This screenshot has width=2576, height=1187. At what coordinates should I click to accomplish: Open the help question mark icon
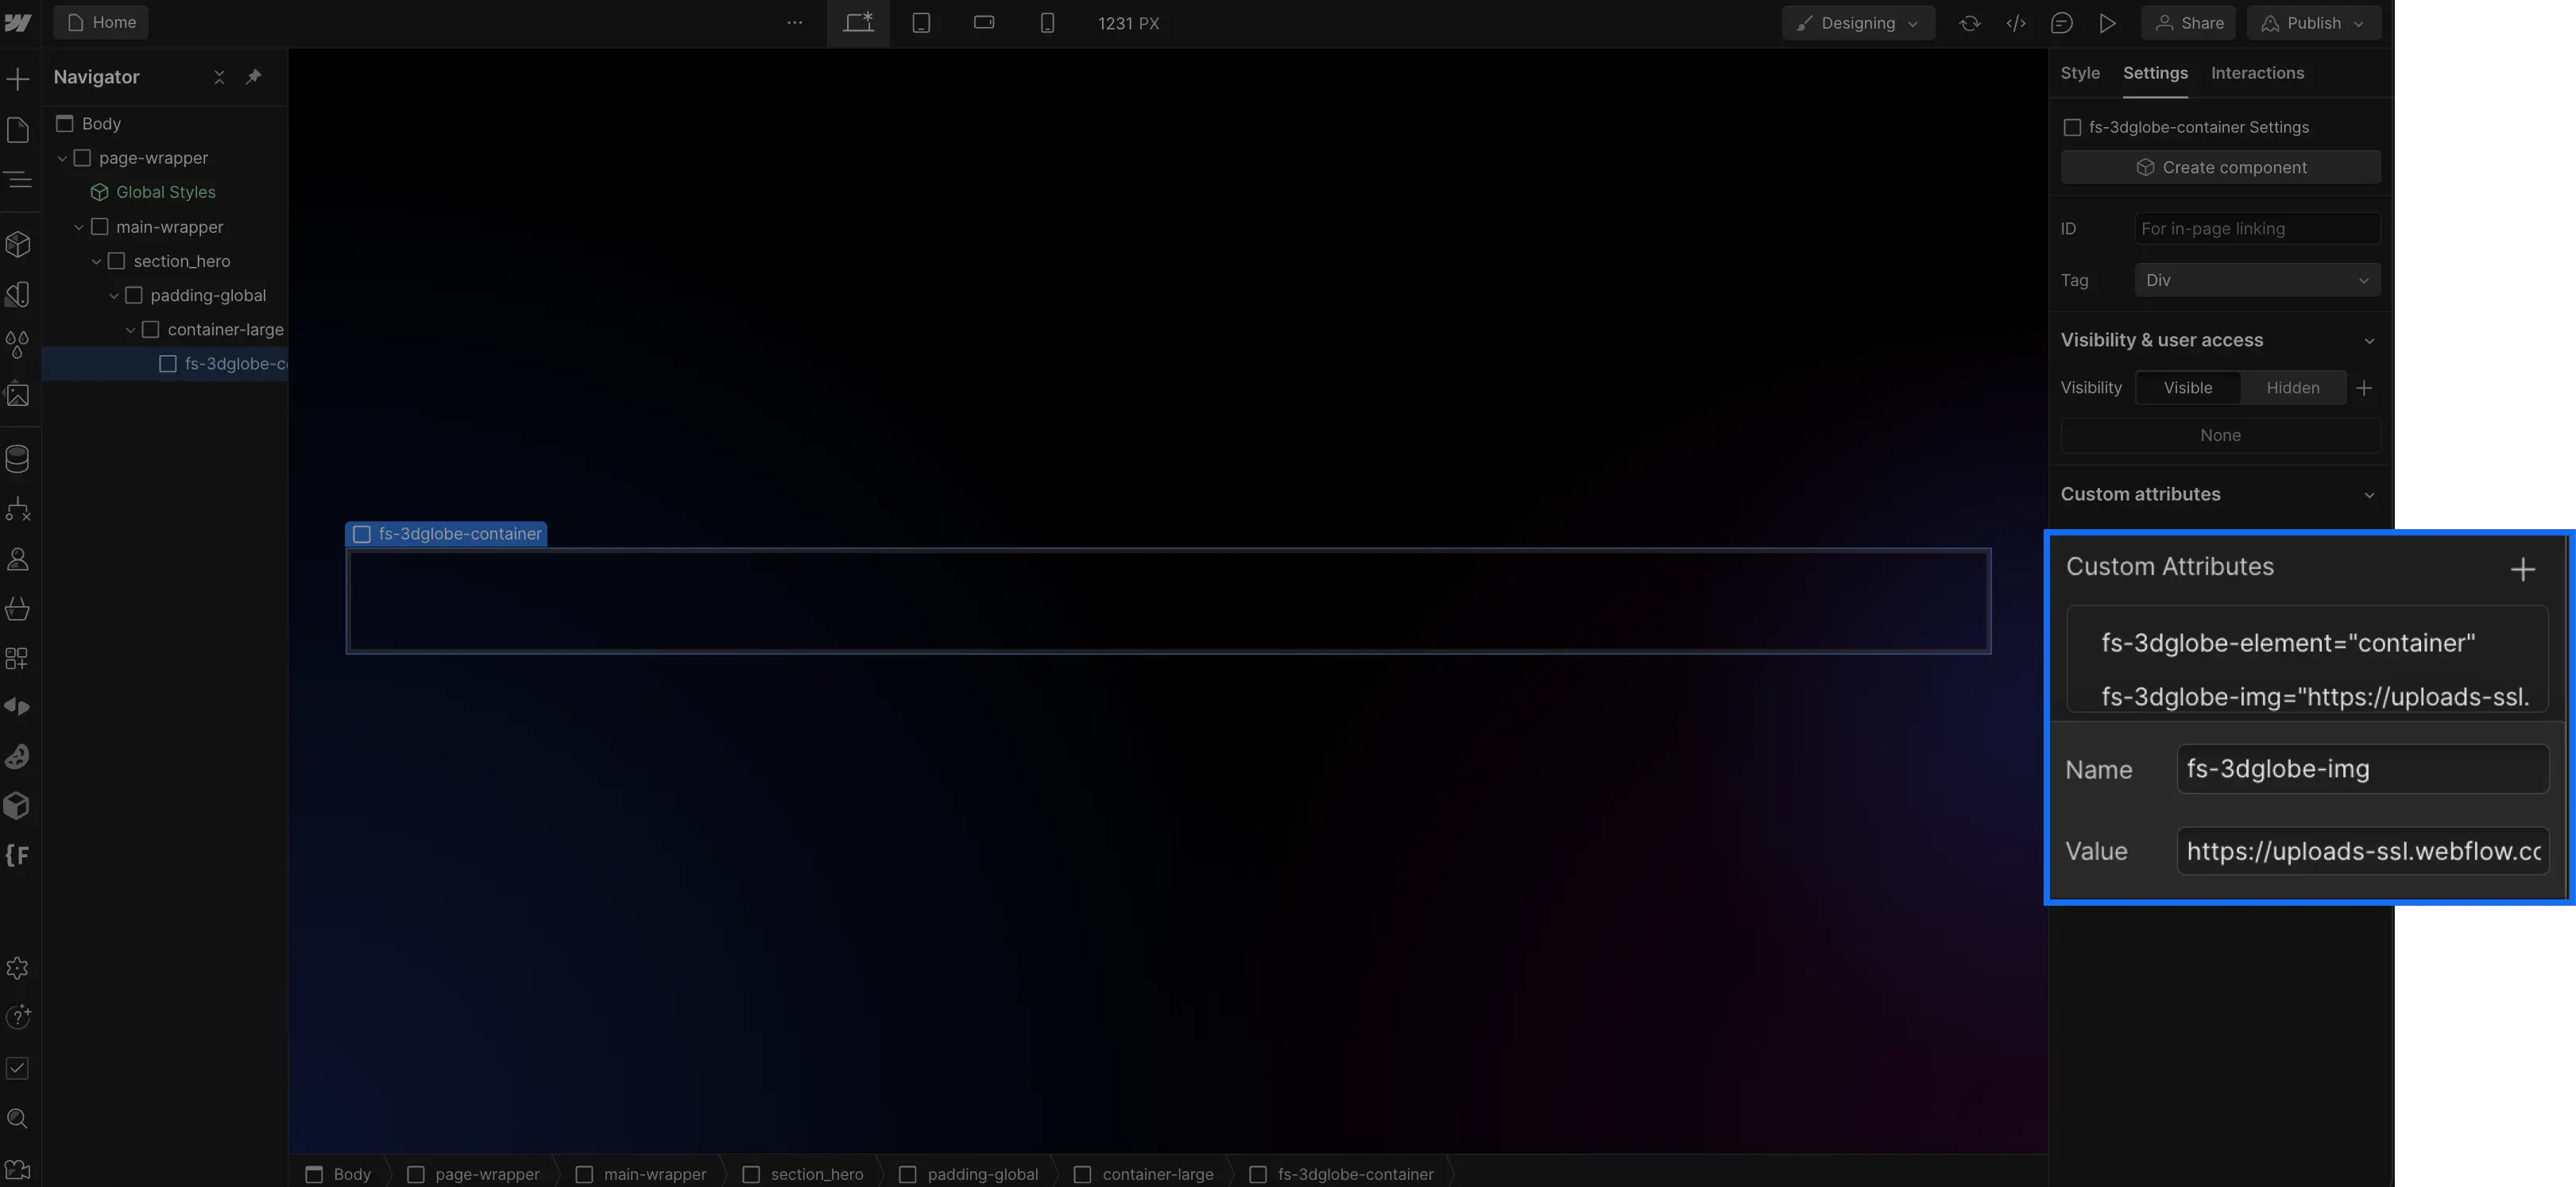[18, 1017]
